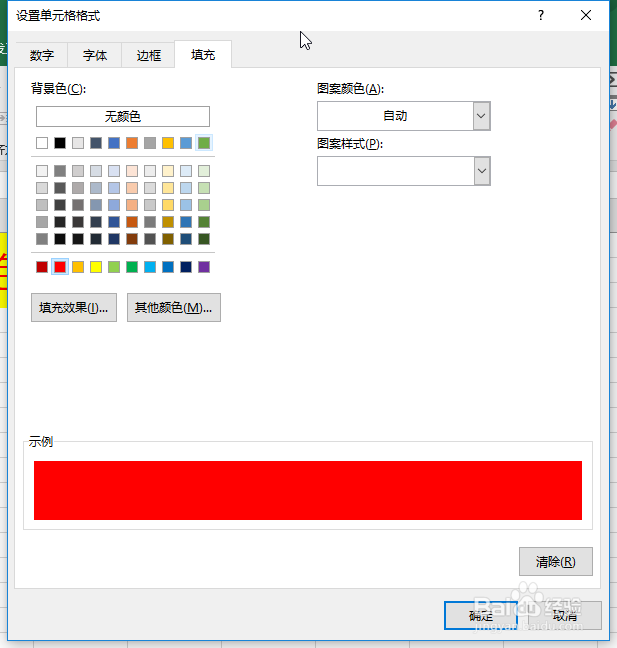Close the 设置单元格格式 dialog
The image size is (617, 648).
(586, 16)
